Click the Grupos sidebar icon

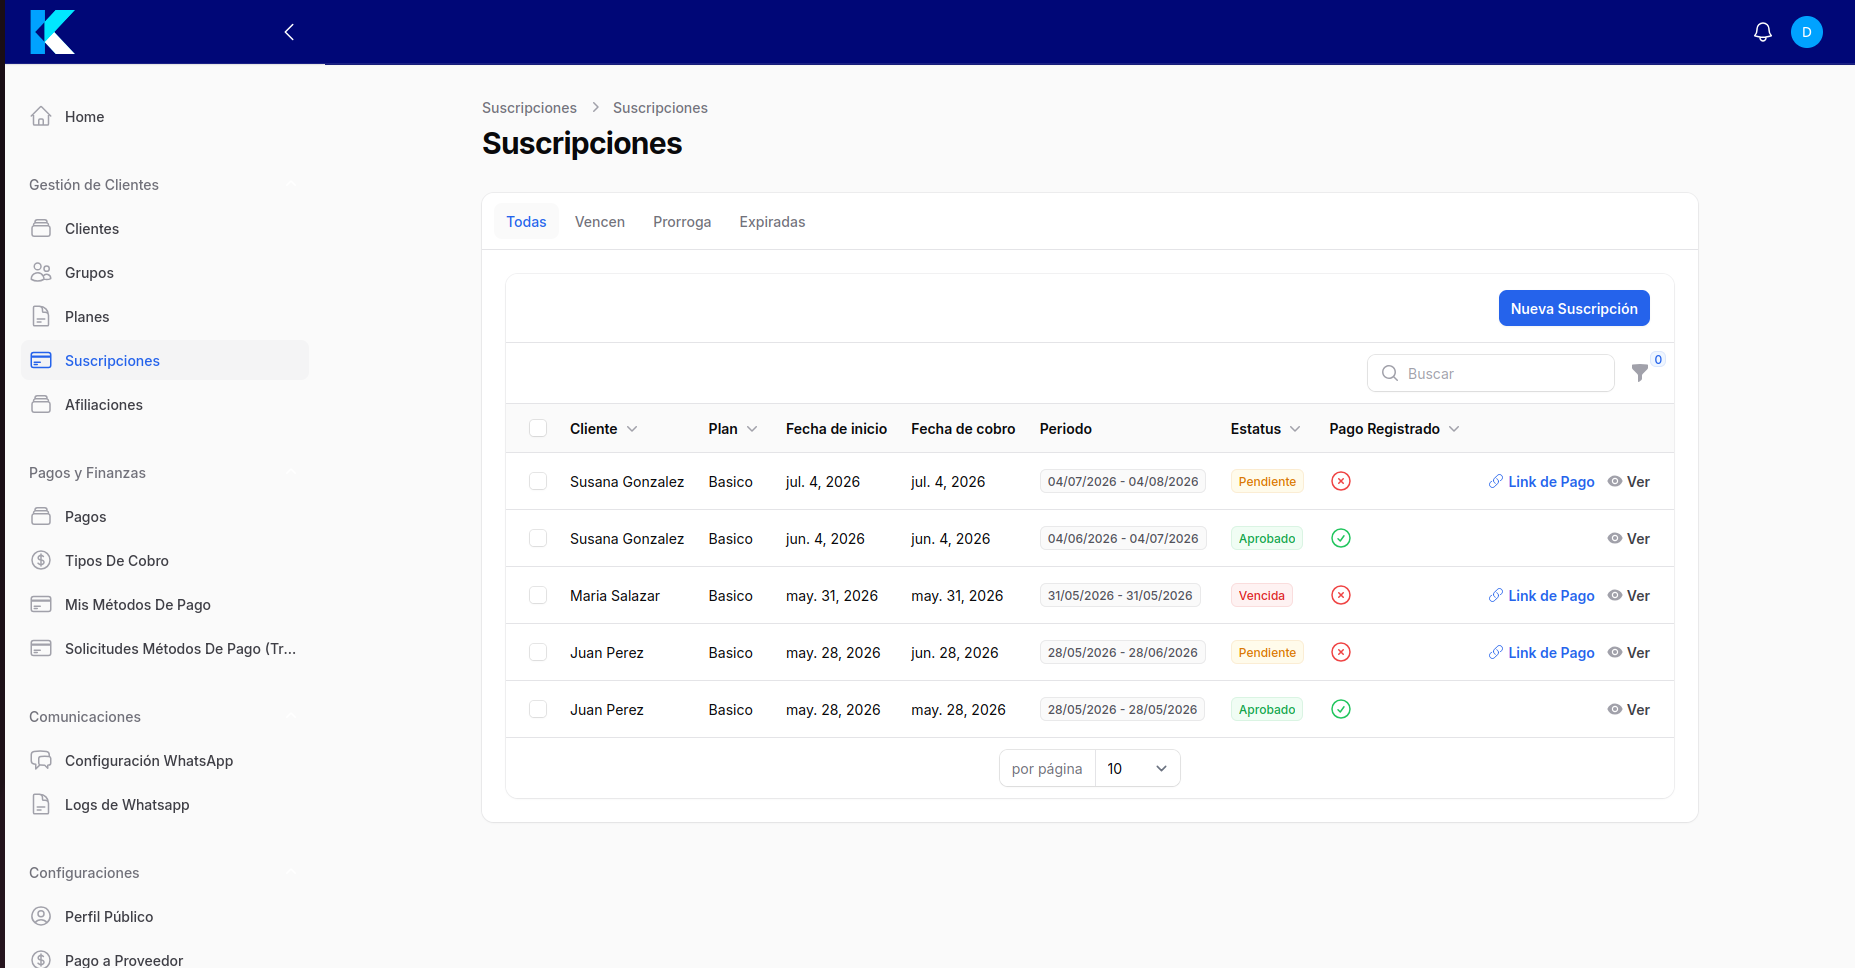41,272
